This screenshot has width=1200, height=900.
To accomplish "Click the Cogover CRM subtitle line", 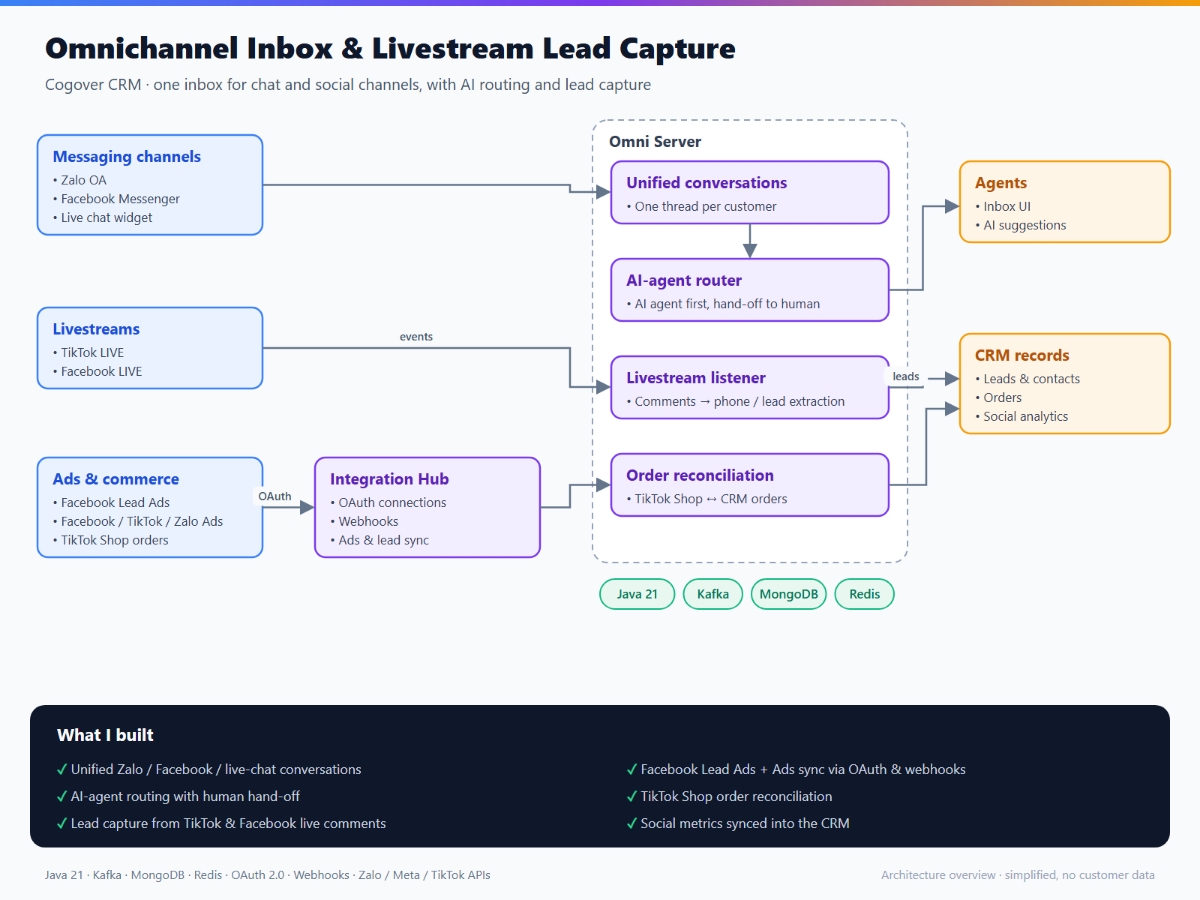I will pos(348,85).
